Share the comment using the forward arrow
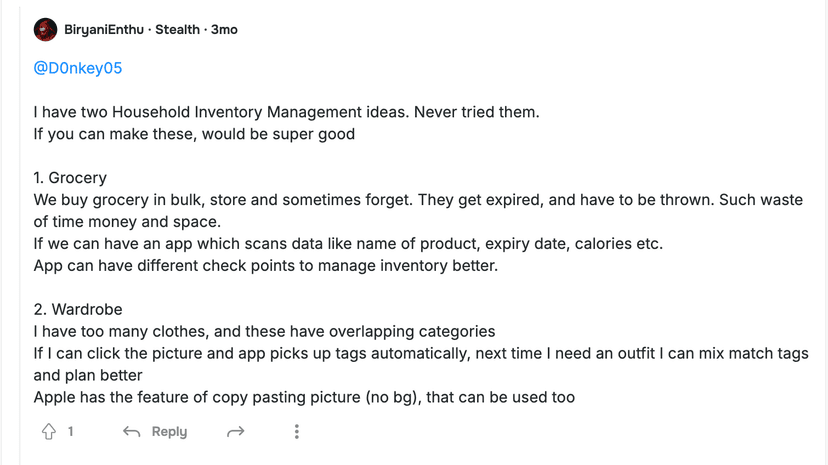The width and height of the screenshot is (828, 465). 236,431
